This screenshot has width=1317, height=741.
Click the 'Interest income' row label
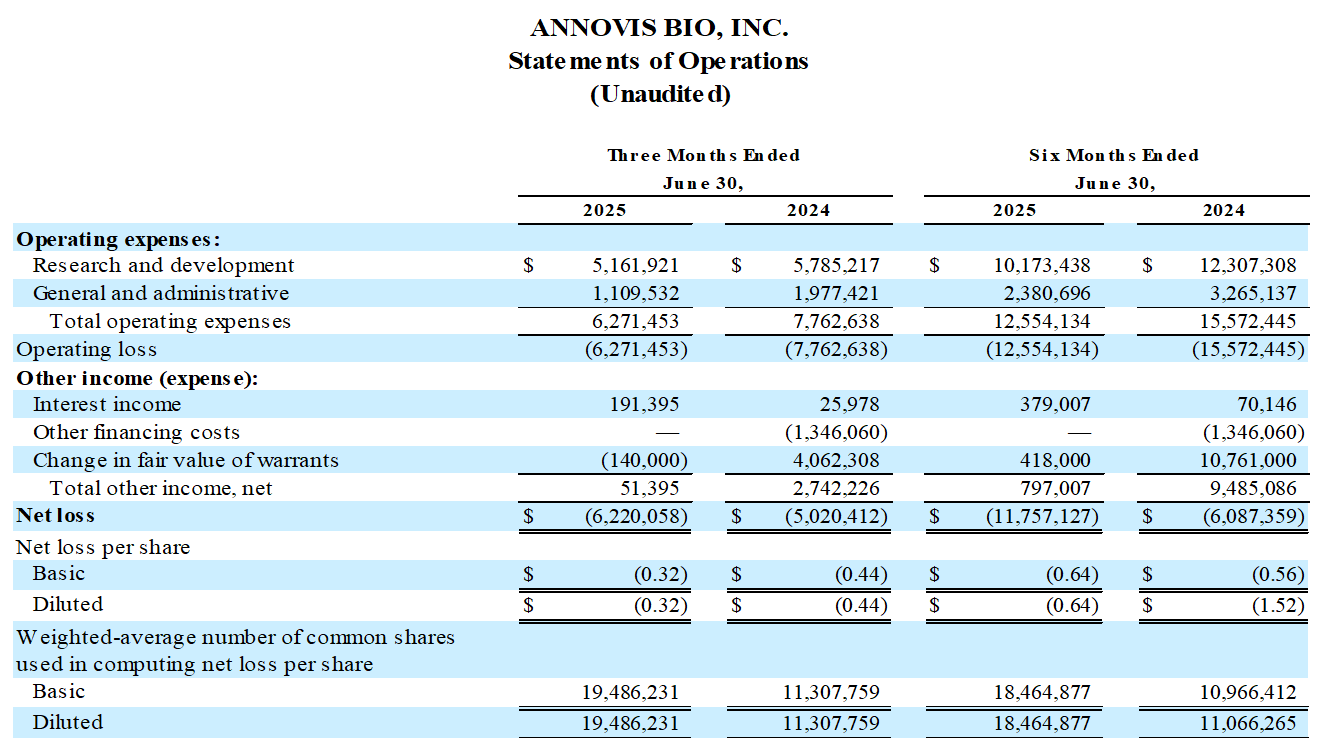click(x=107, y=404)
